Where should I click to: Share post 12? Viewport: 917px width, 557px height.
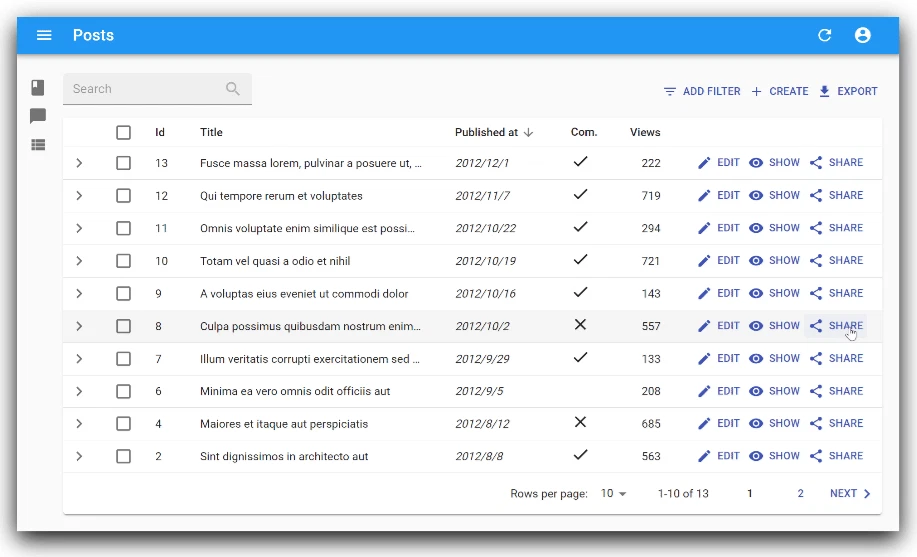click(836, 195)
